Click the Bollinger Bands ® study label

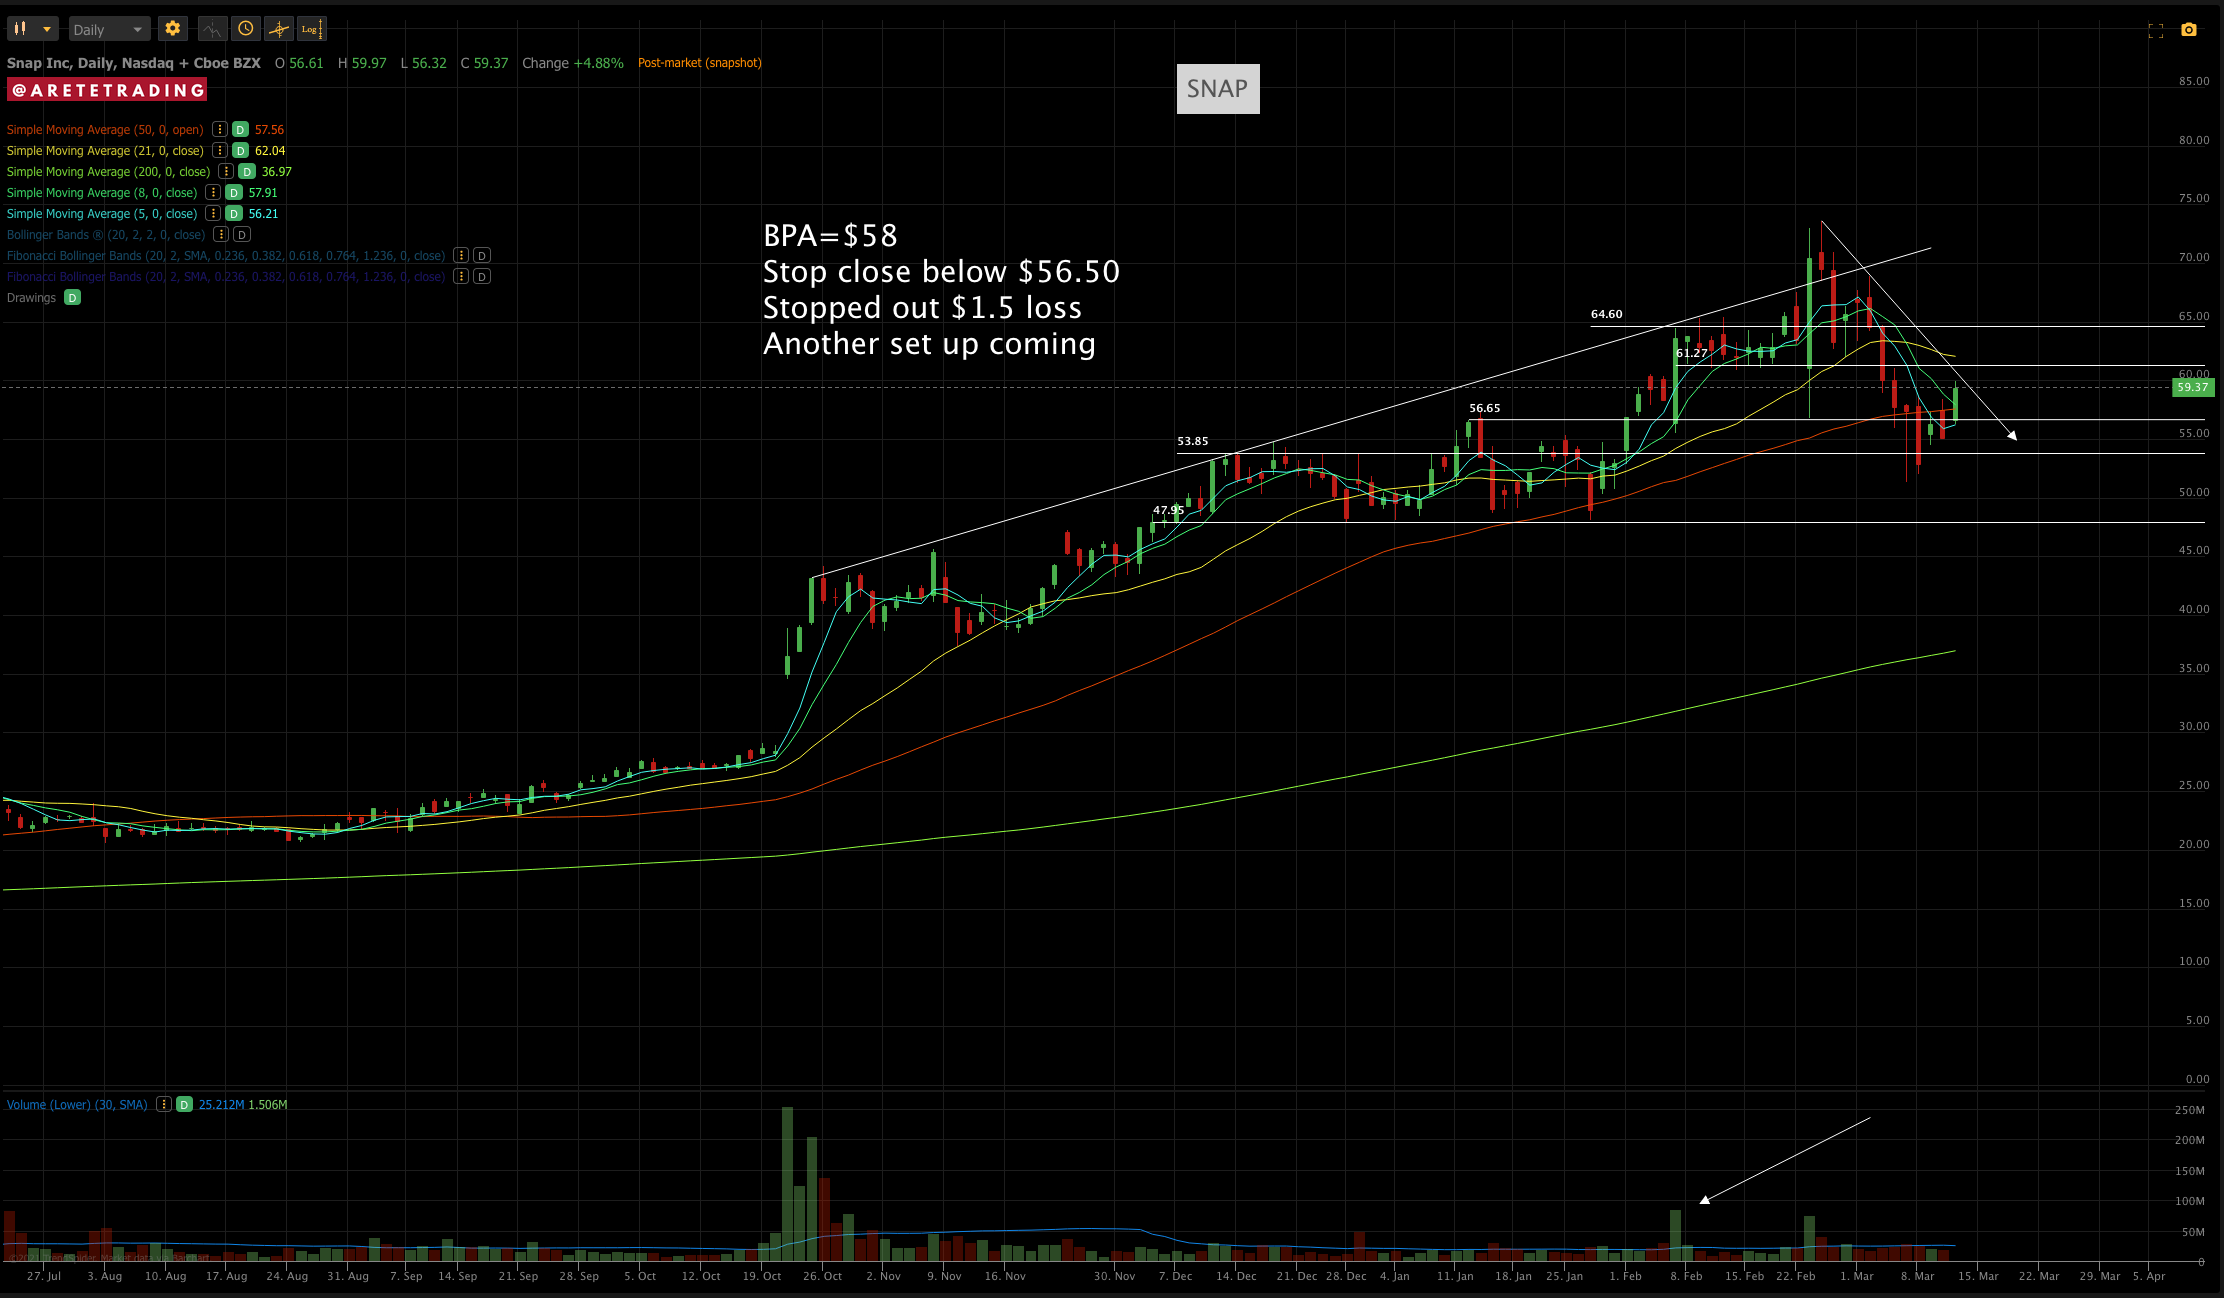(x=106, y=235)
